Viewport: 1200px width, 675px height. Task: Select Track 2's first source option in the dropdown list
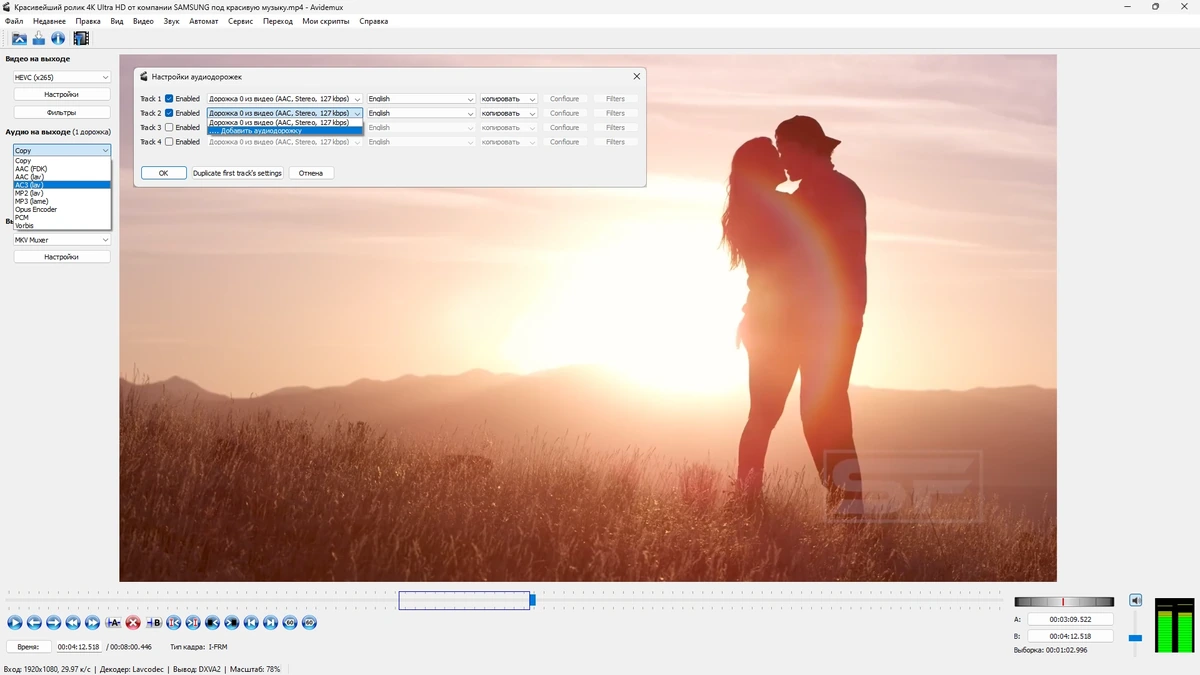(x=285, y=122)
